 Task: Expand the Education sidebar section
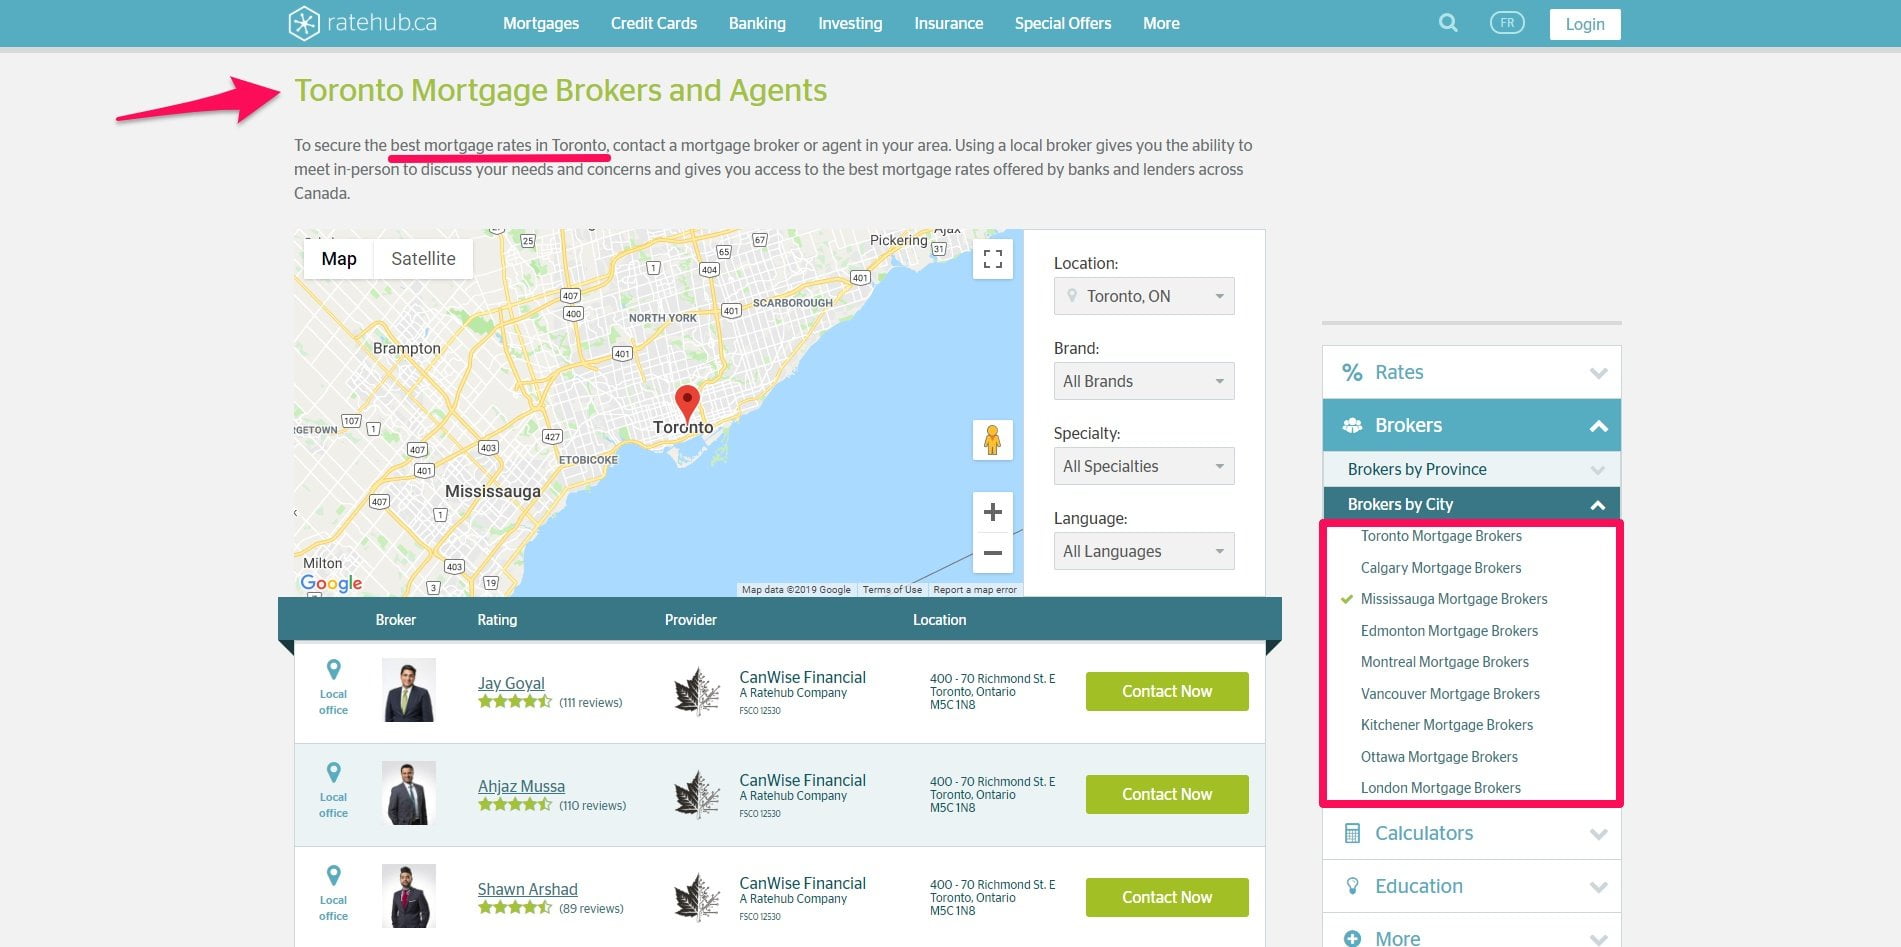coord(1472,886)
